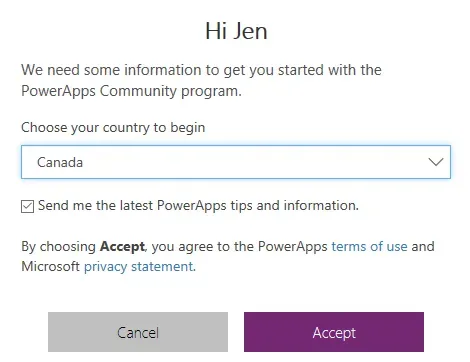Click the bold 'Accept' word in agreement text

122,247
